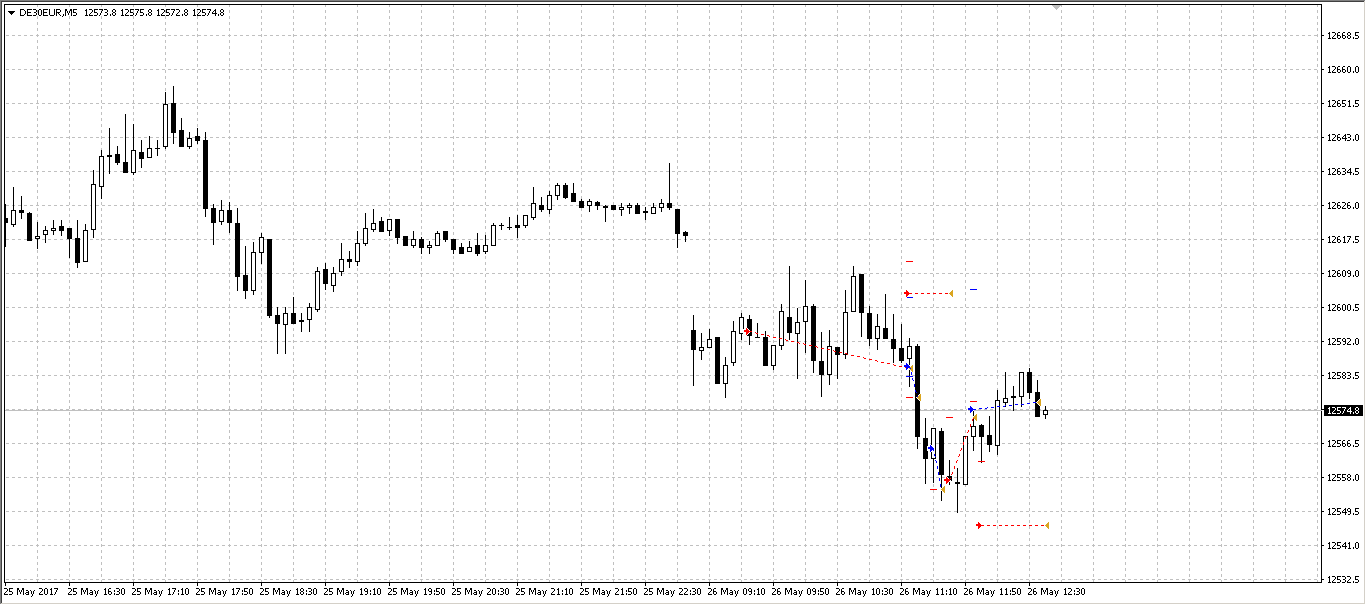Click the 12600.5 price scale label
Screen dimensions: 1366x605
point(1343,308)
